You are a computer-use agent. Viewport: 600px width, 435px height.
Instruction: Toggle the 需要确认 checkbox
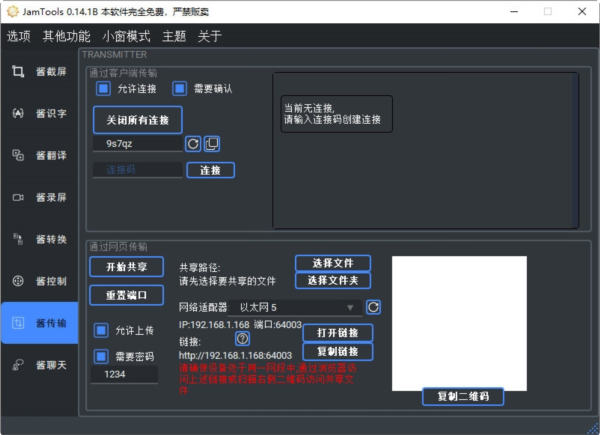pyautogui.click(x=179, y=88)
